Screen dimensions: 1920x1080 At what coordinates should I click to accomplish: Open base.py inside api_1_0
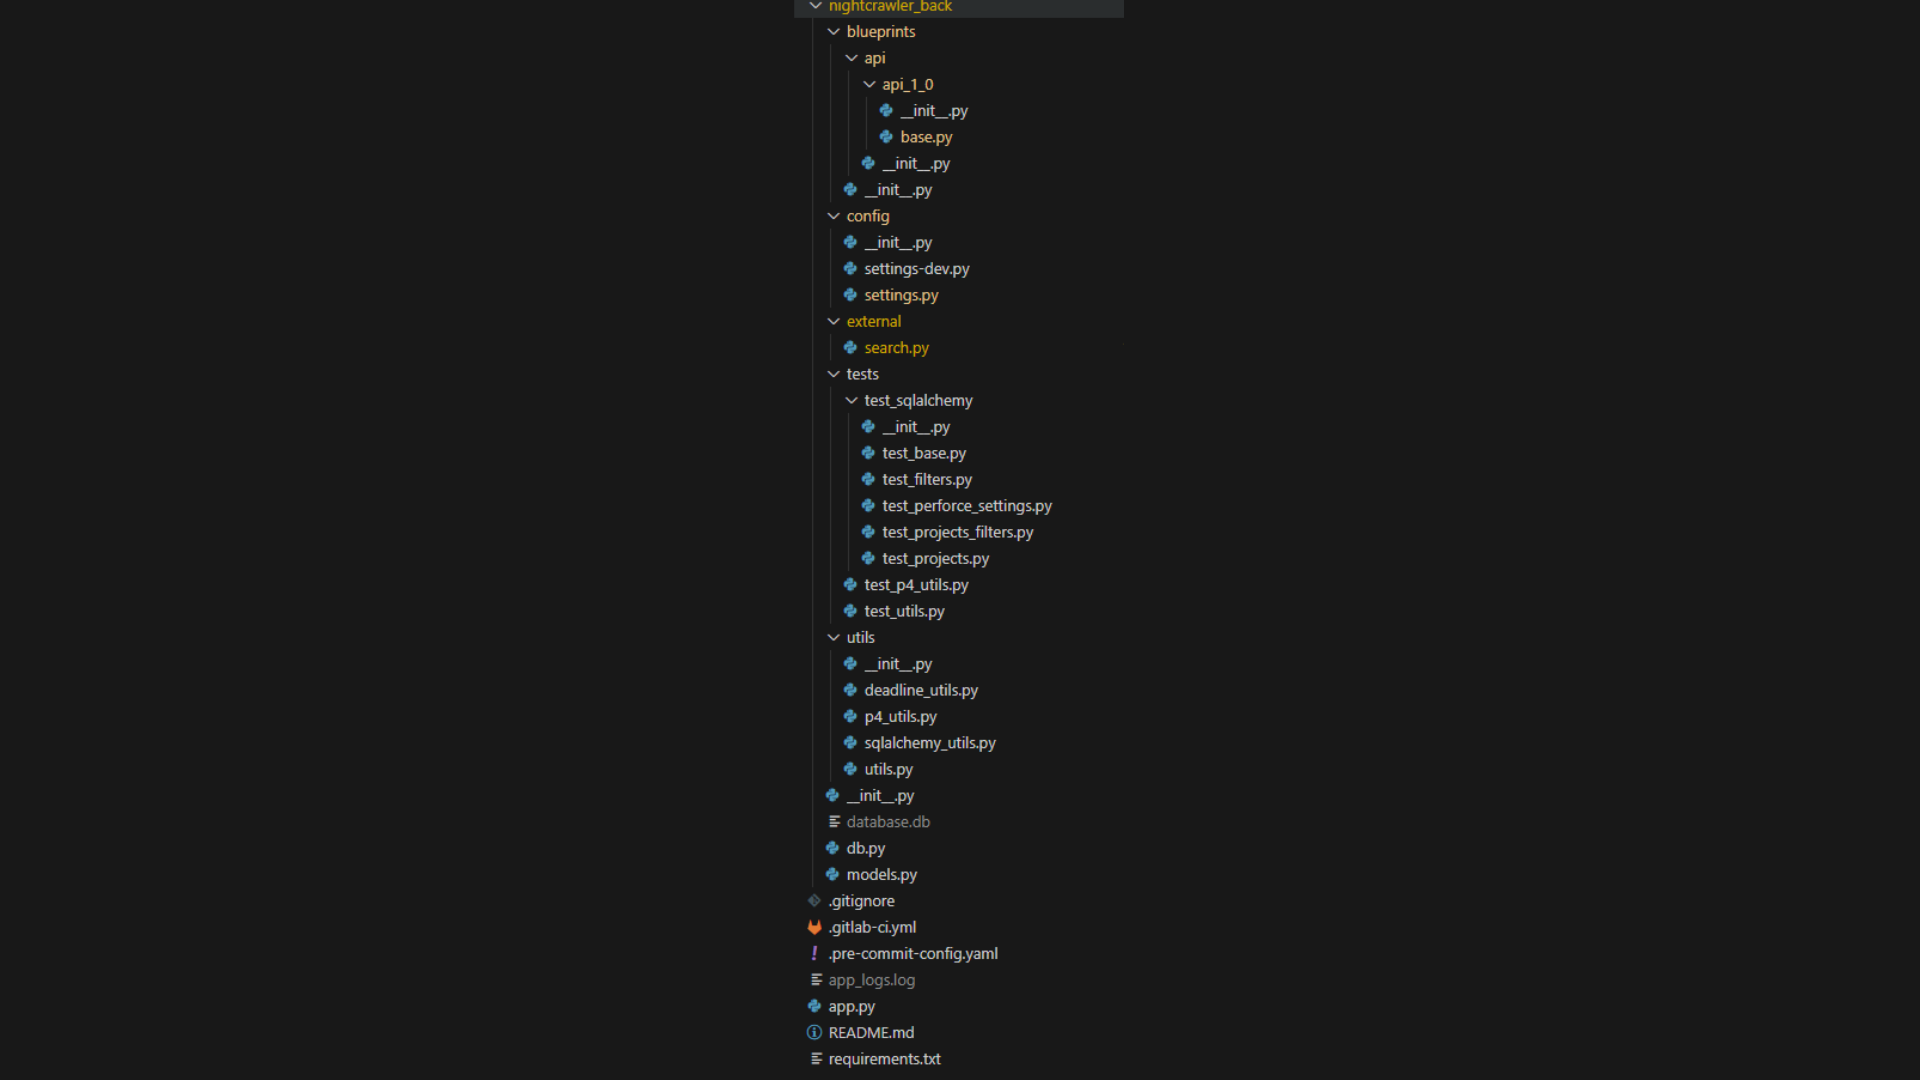click(926, 137)
